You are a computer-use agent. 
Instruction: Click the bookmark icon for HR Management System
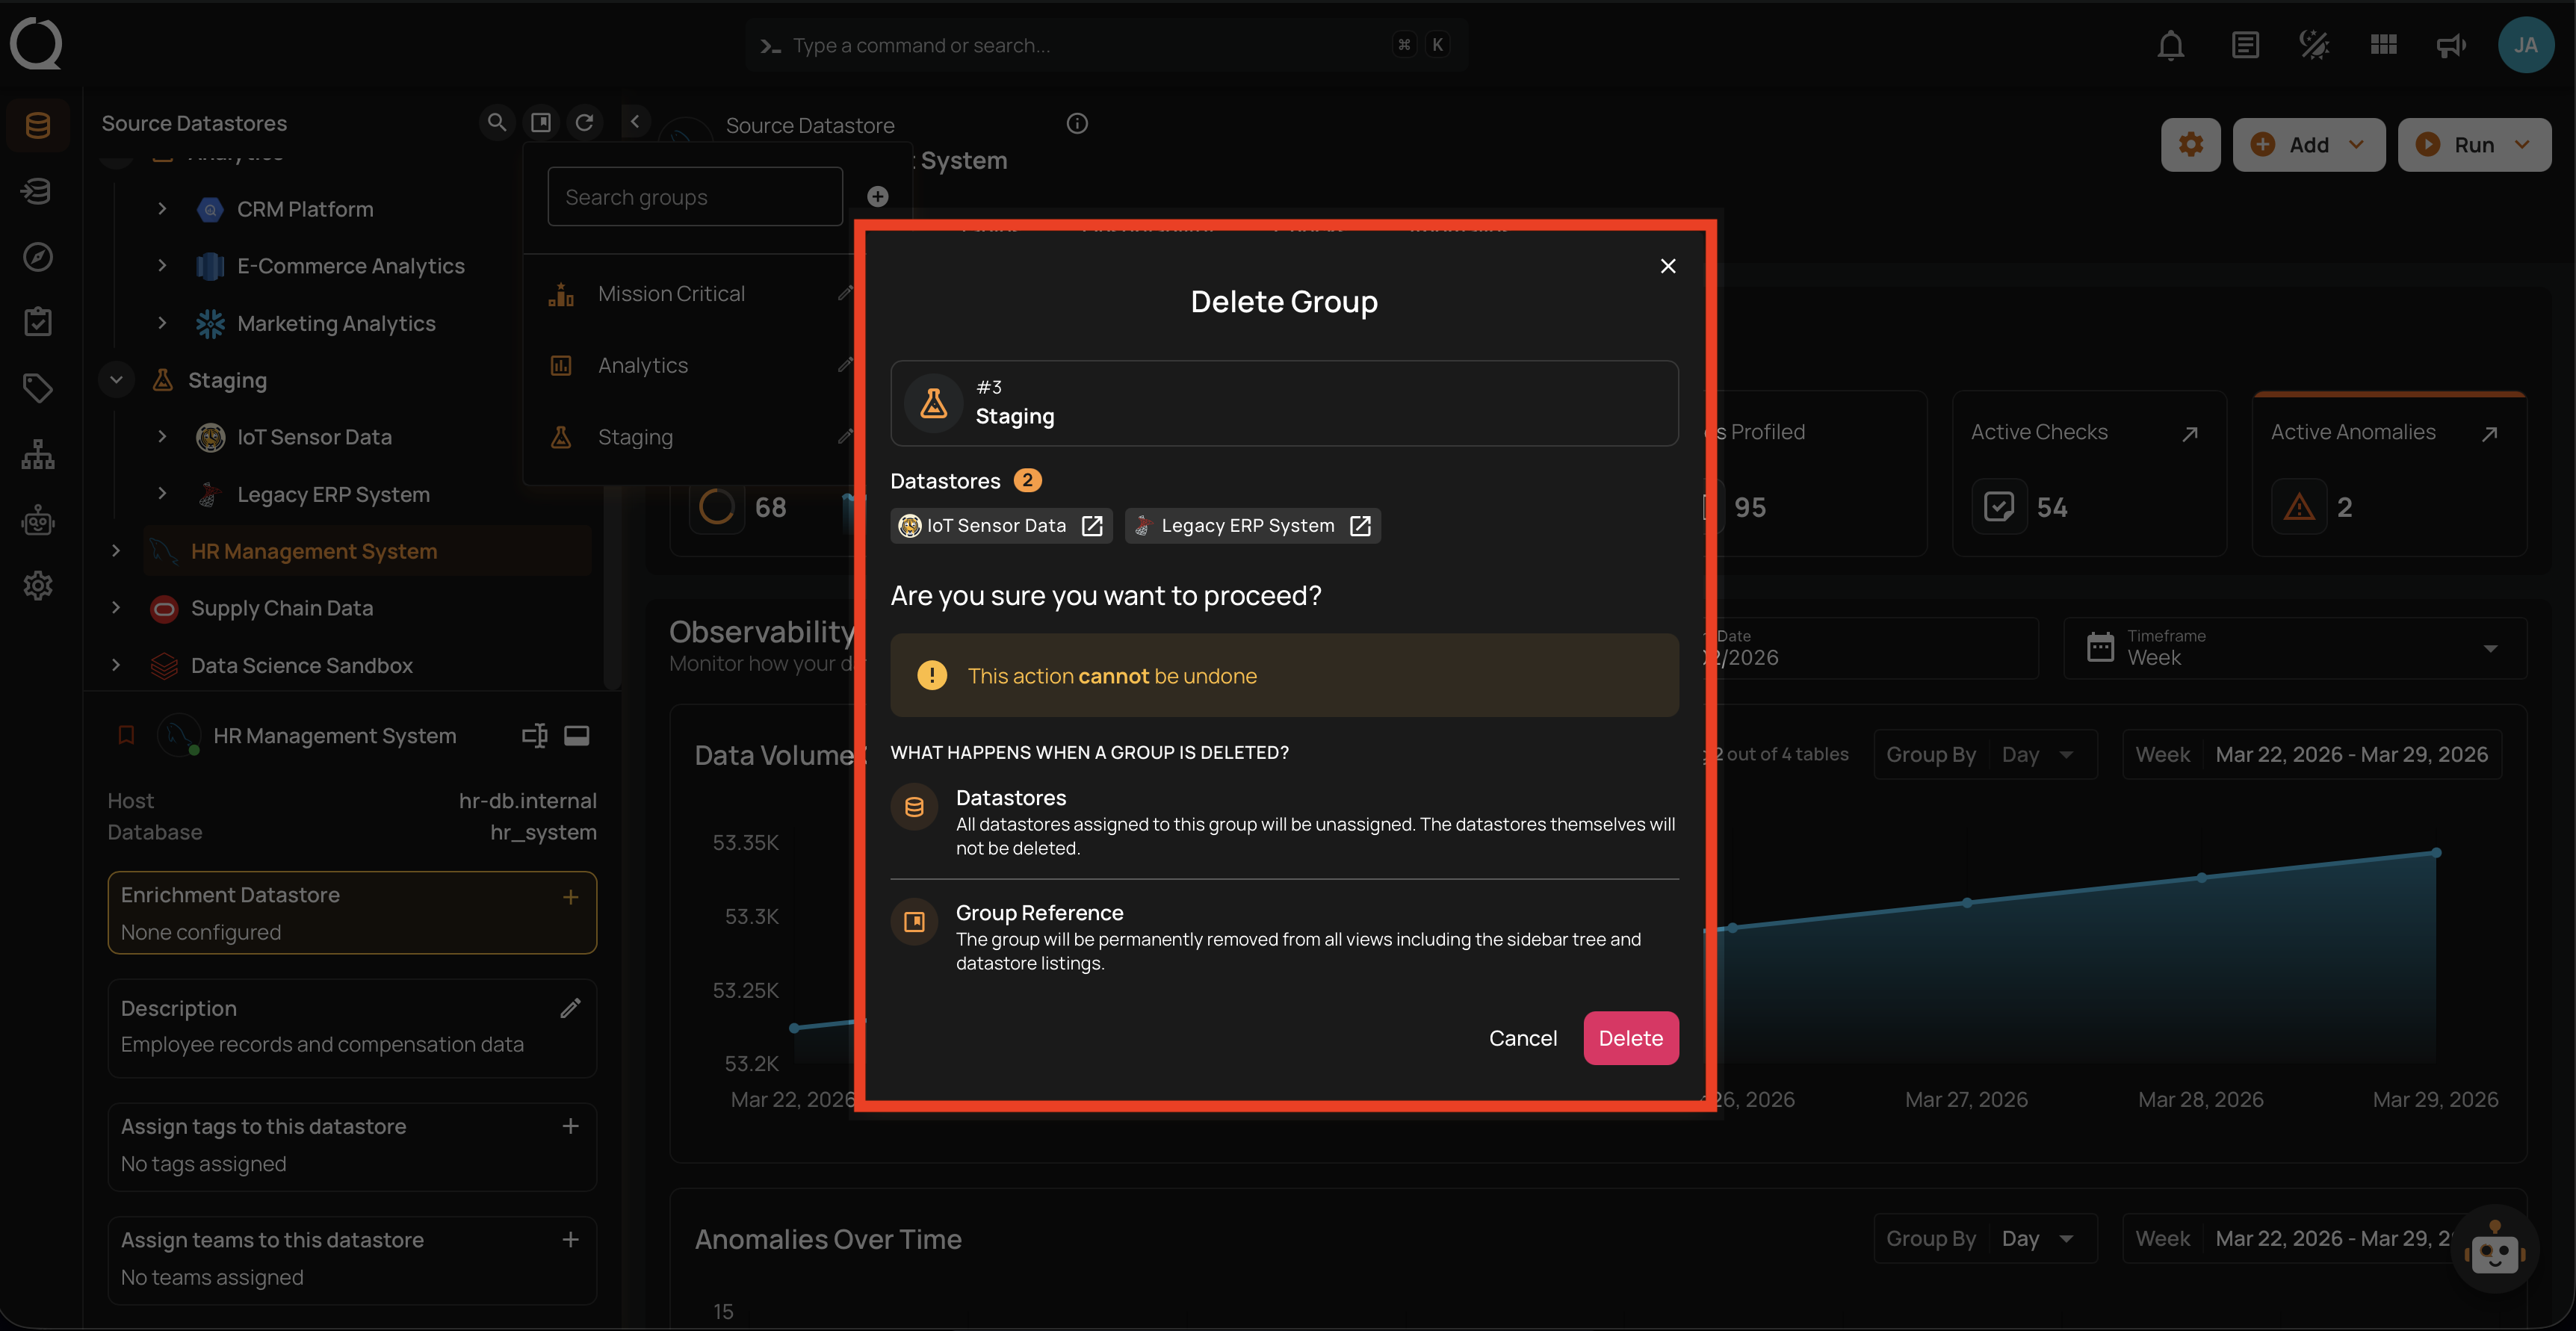coord(126,736)
